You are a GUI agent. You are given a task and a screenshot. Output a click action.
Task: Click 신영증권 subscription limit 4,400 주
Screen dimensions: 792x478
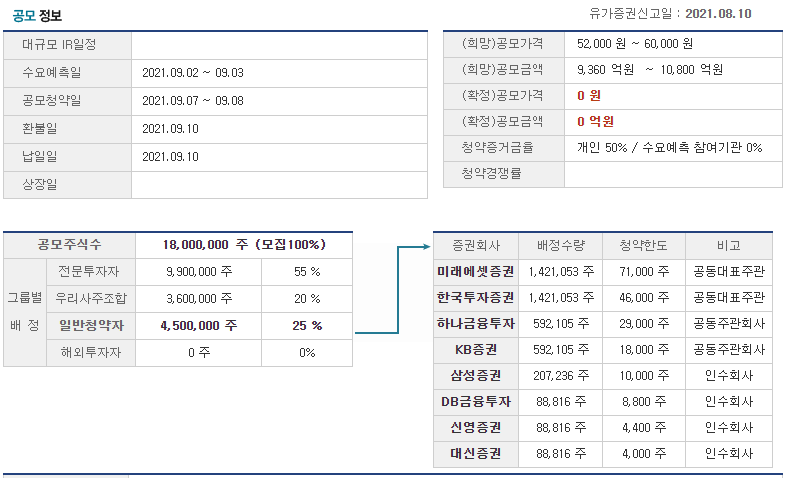click(x=644, y=427)
